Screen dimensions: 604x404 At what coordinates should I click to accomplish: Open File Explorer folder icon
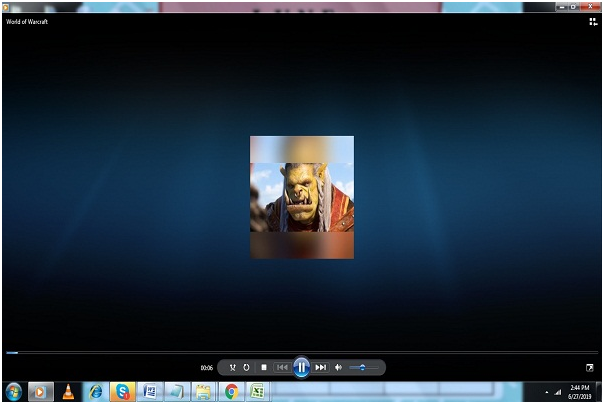click(x=203, y=392)
